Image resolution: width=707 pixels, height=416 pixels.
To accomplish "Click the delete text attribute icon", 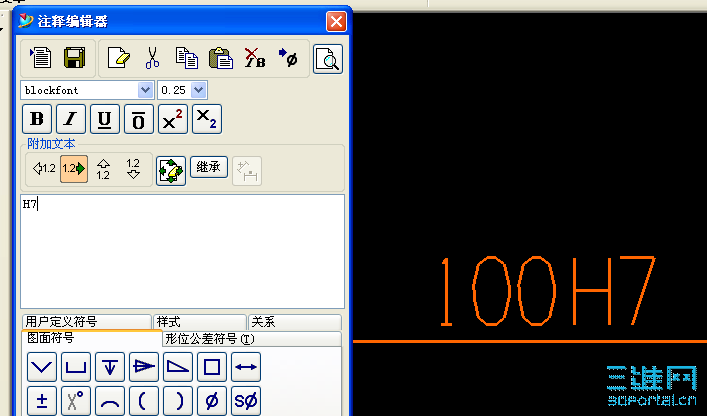I will pyautogui.click(x=255, y=58).
